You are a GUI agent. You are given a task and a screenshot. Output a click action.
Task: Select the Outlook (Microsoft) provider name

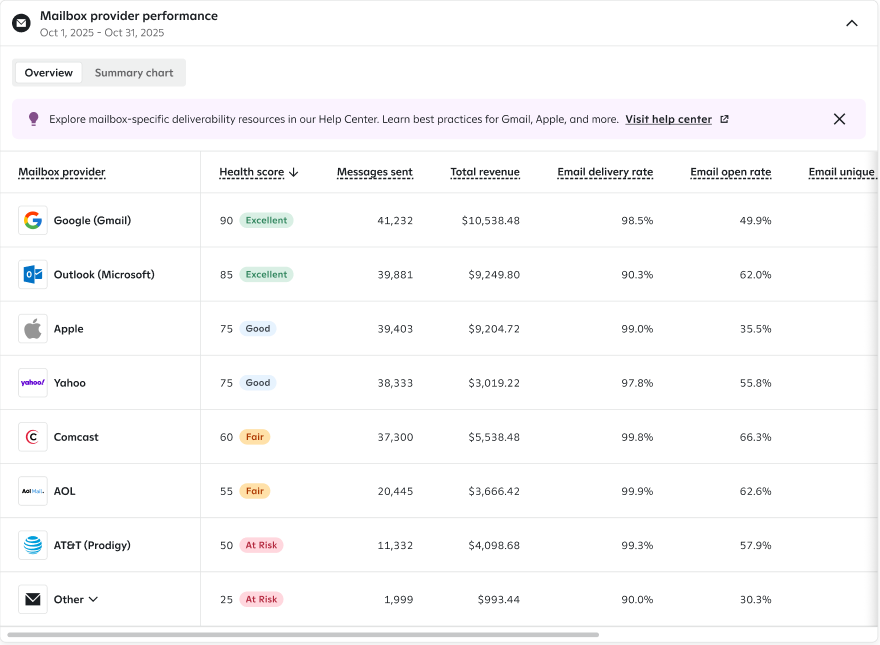point(104,275)
